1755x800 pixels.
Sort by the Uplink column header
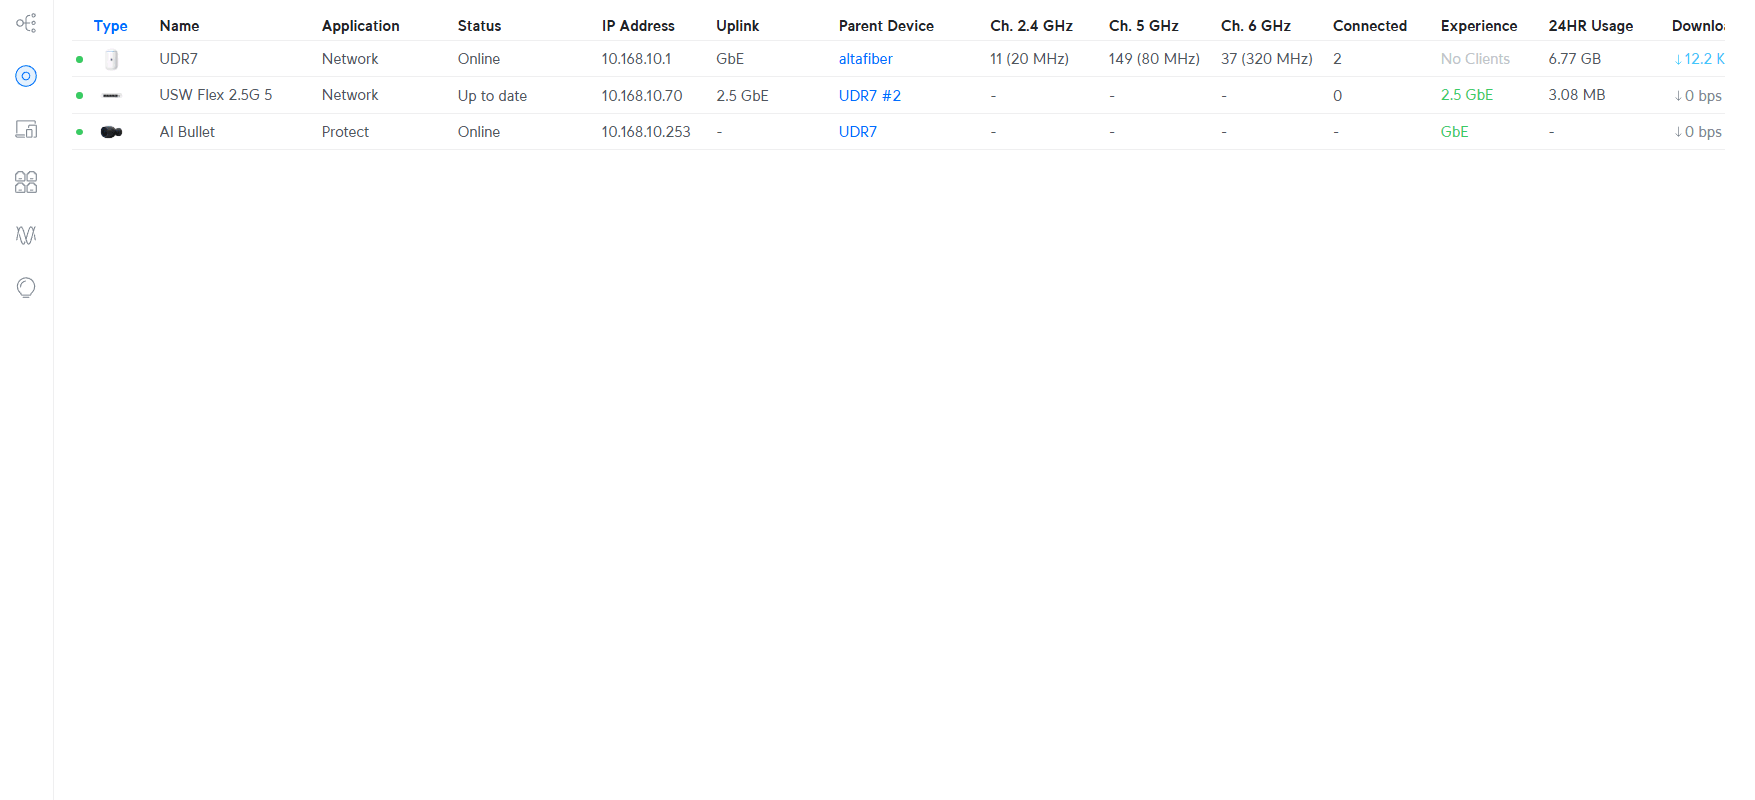tap(738, 26)
